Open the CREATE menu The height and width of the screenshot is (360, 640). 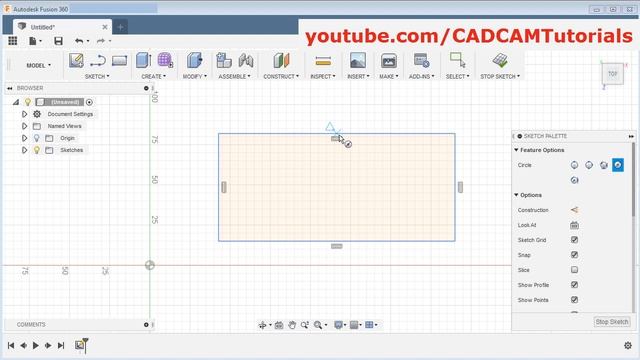[153, 76]
